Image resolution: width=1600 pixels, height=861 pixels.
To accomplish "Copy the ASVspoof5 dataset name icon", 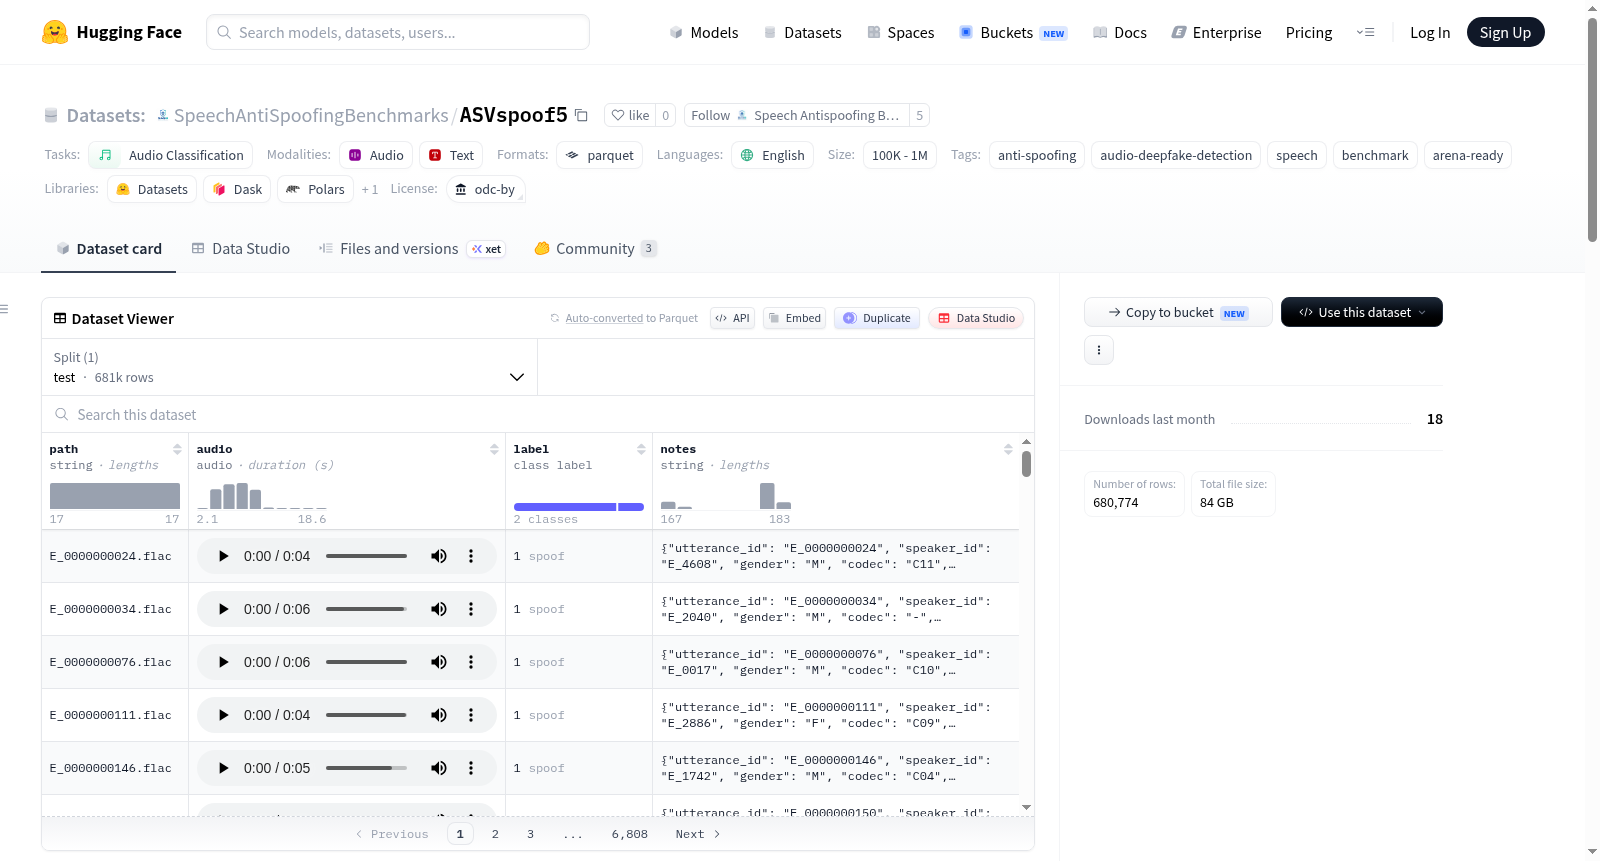I will coord(581,115).
